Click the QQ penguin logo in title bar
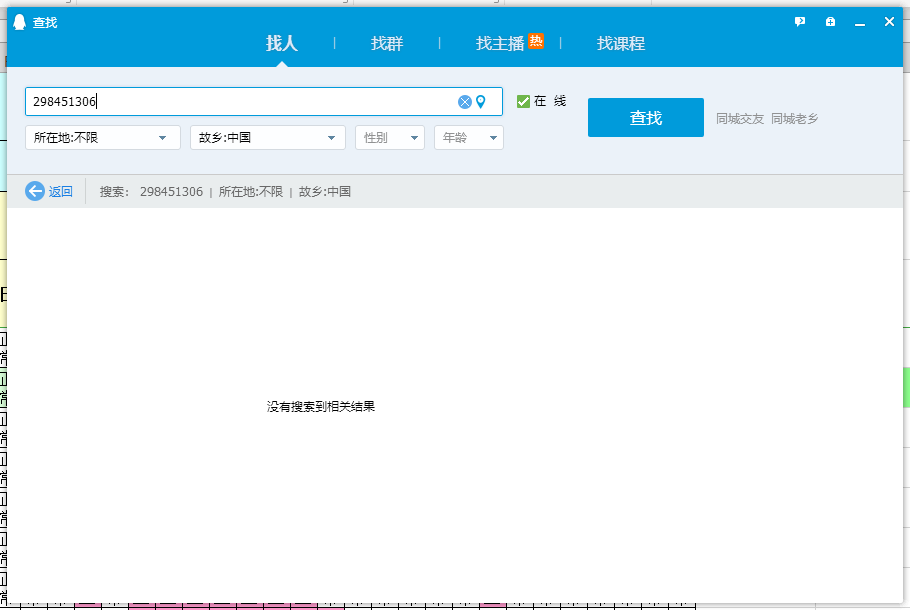Screen dimensions: 910x610 click(19, 22)
